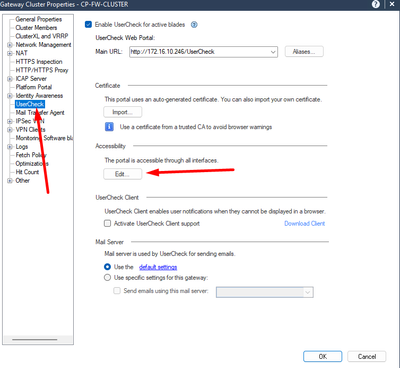This screenshot has width=400, height=368.
Task: Click the info icon beside Enable UserCheck
Action: click(x=194, y=25)
